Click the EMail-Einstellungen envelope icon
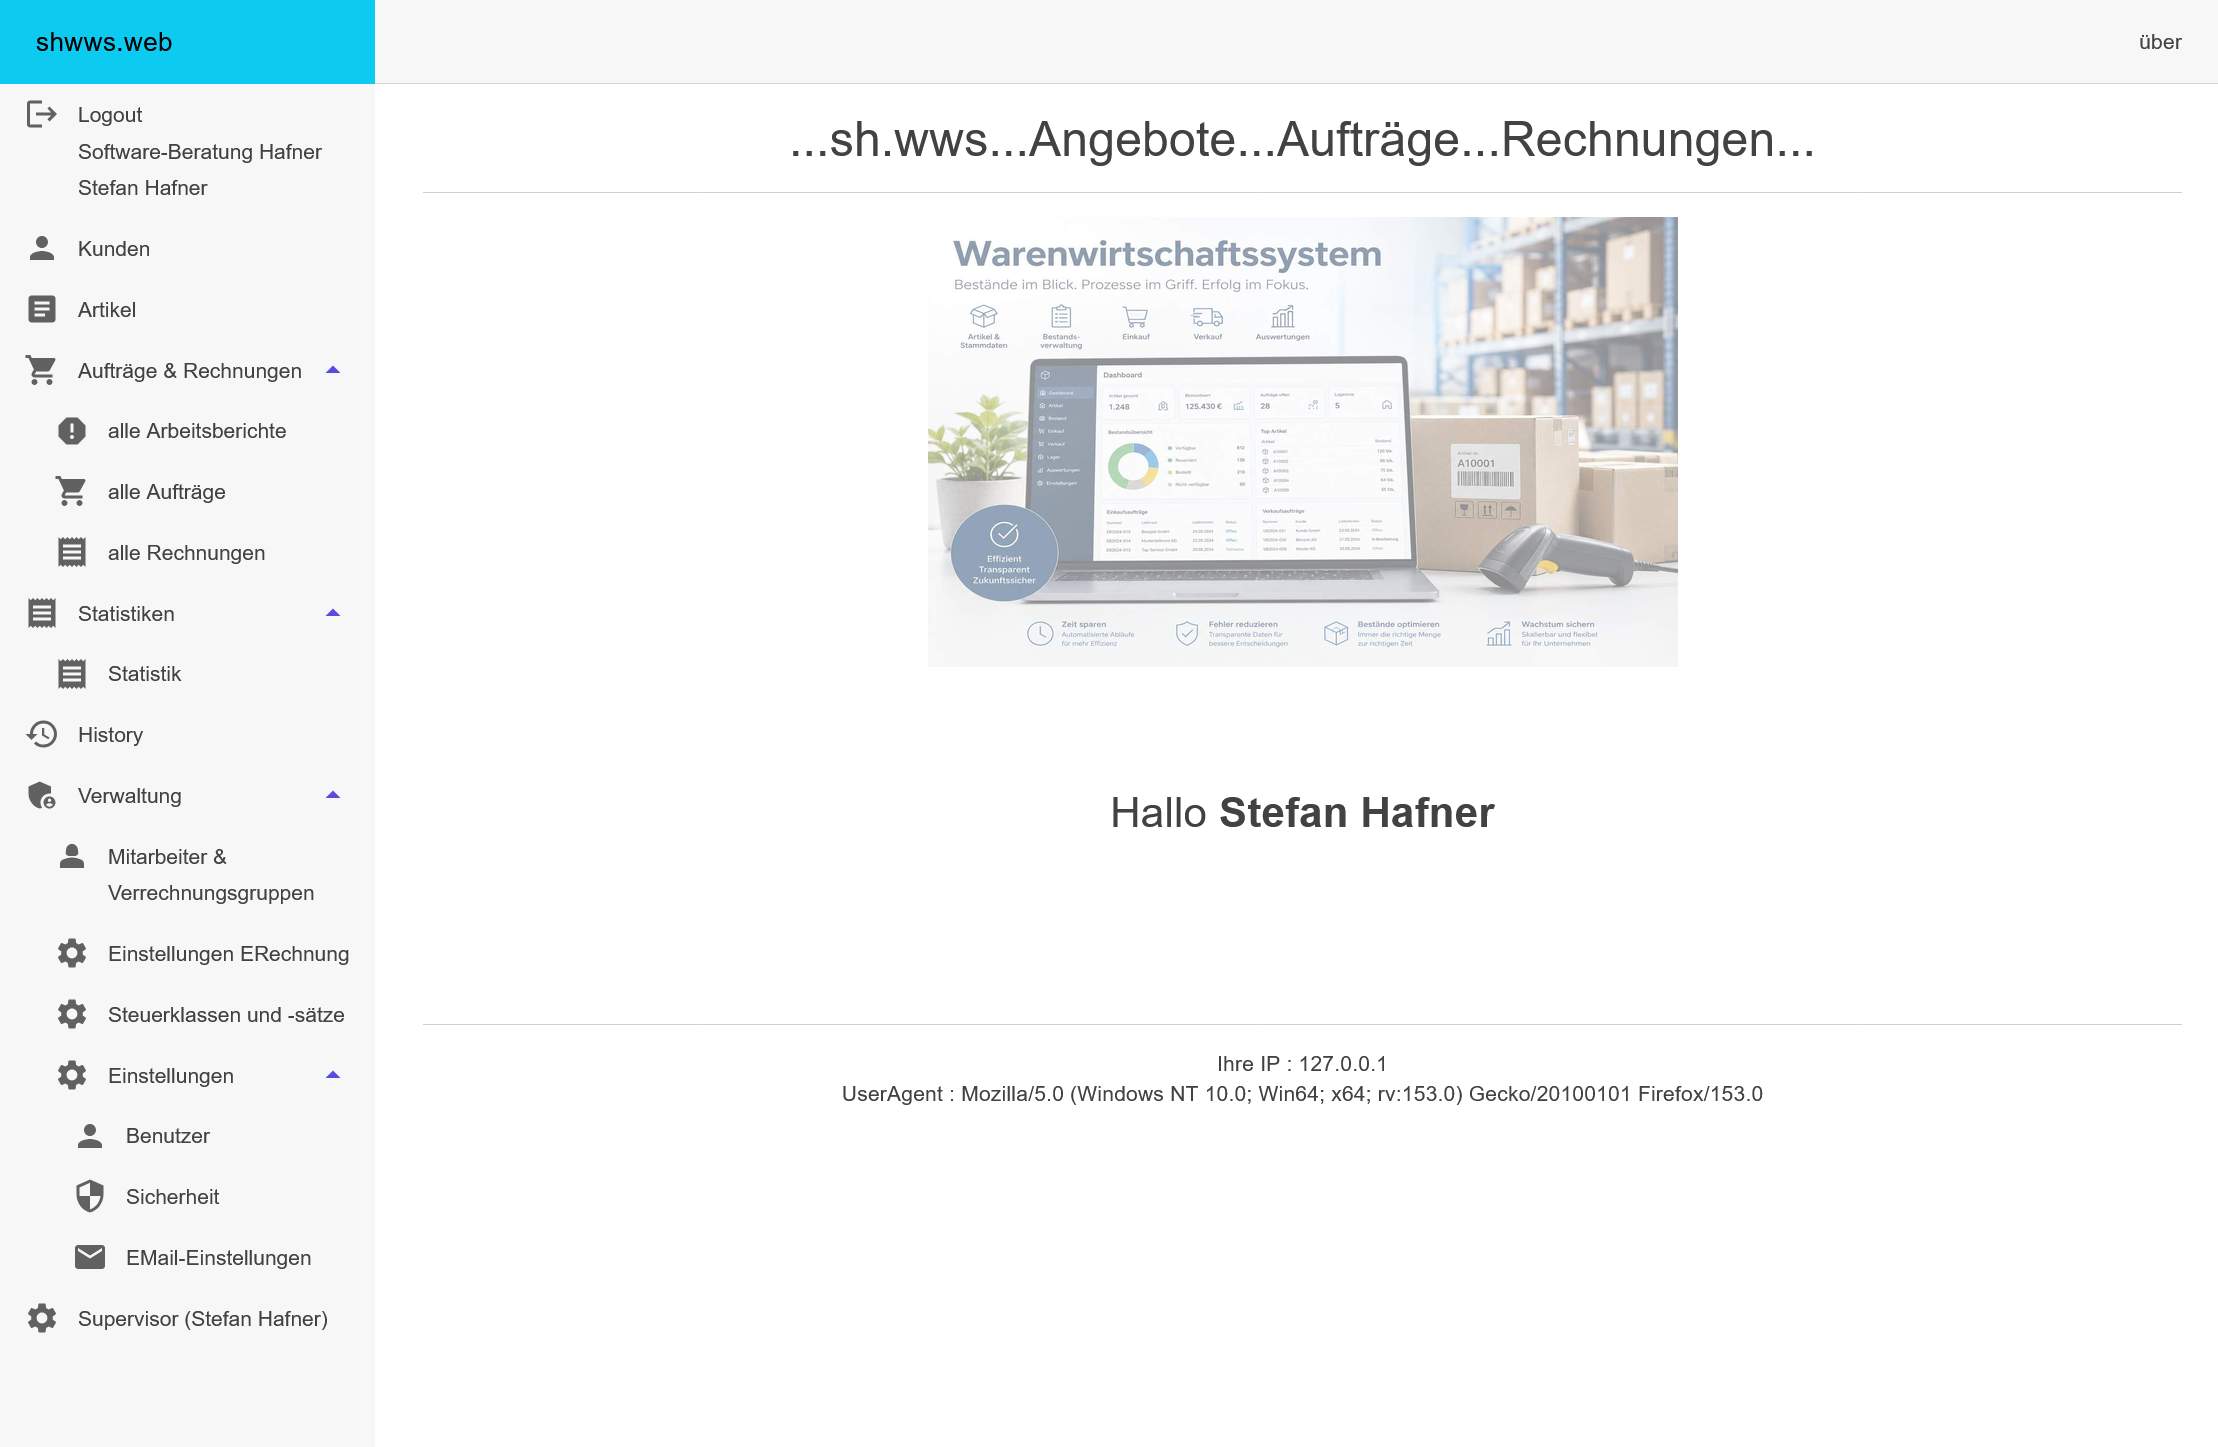 click(90, 1257)
